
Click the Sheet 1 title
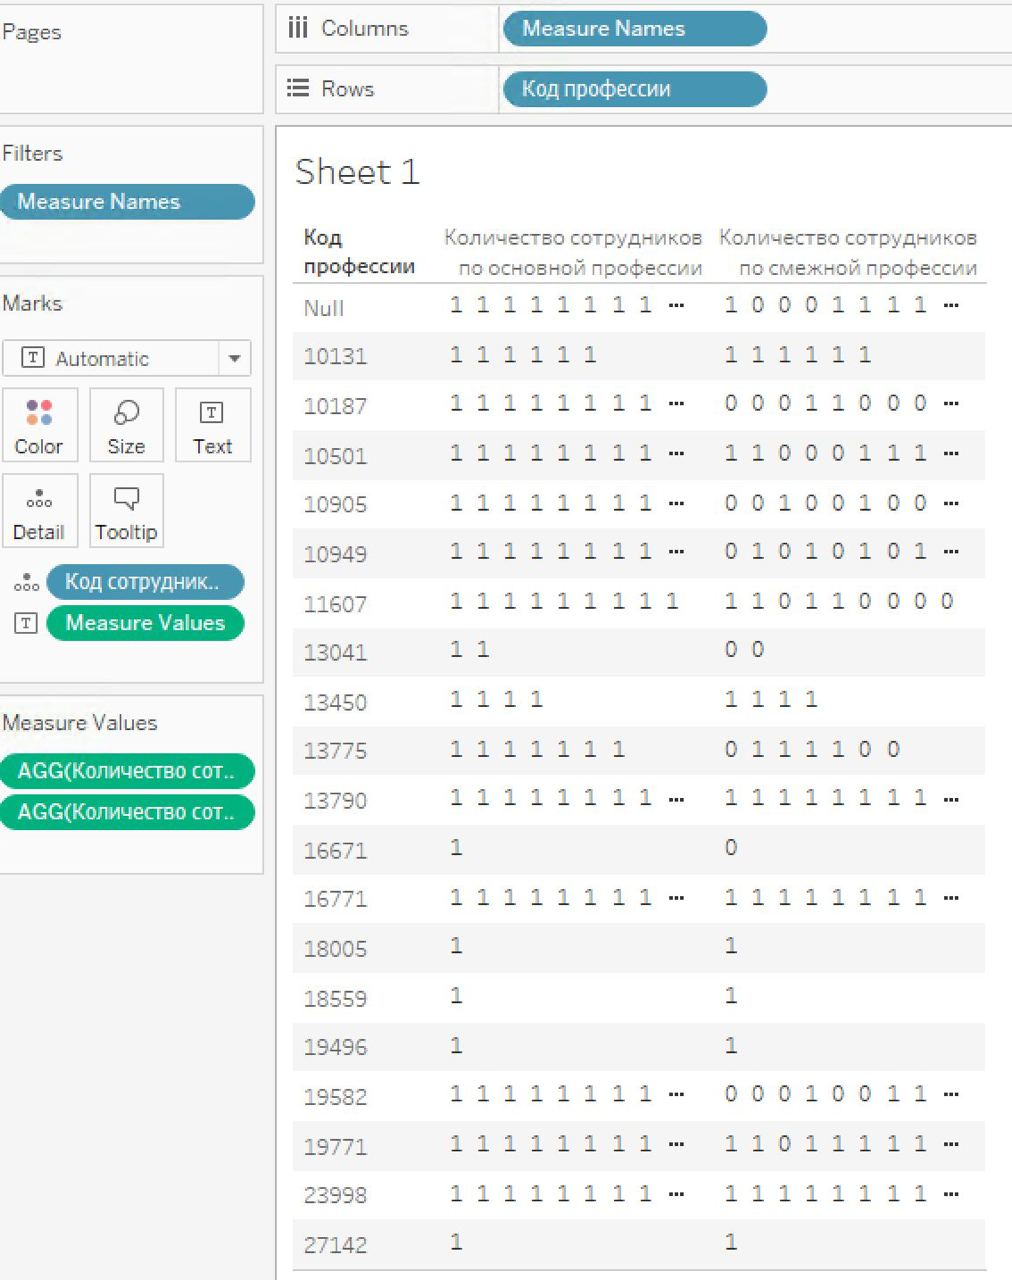[357, 172]
